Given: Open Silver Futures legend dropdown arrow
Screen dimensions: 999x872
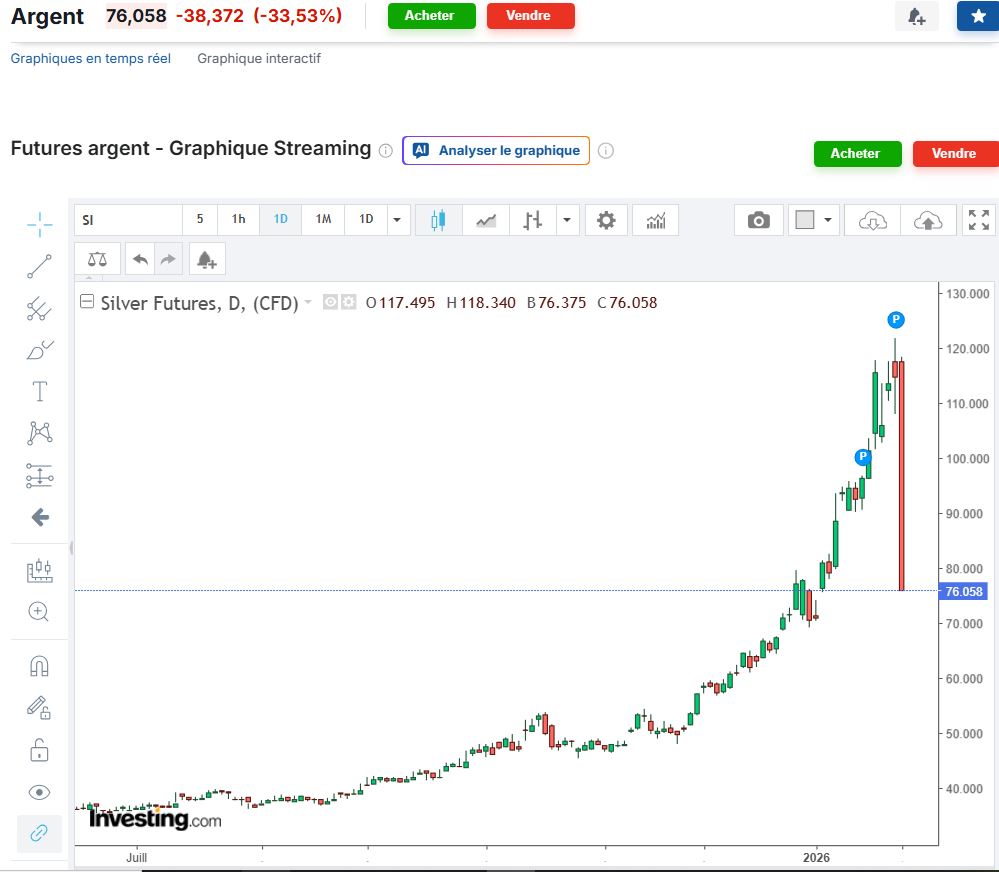Looking at the screenshot, I should 308,302.
